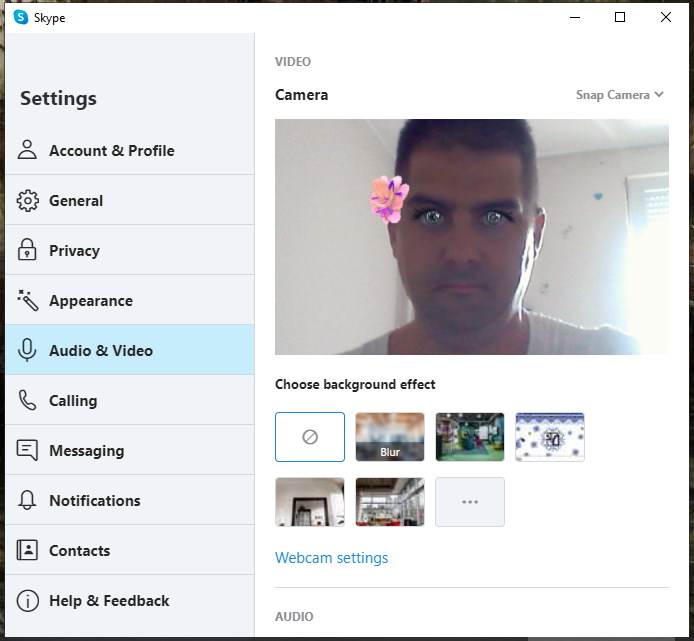Viewport: 694px width, 641px height.
Task: Click the Skype logo in title bar
Action: coord(20,17)
